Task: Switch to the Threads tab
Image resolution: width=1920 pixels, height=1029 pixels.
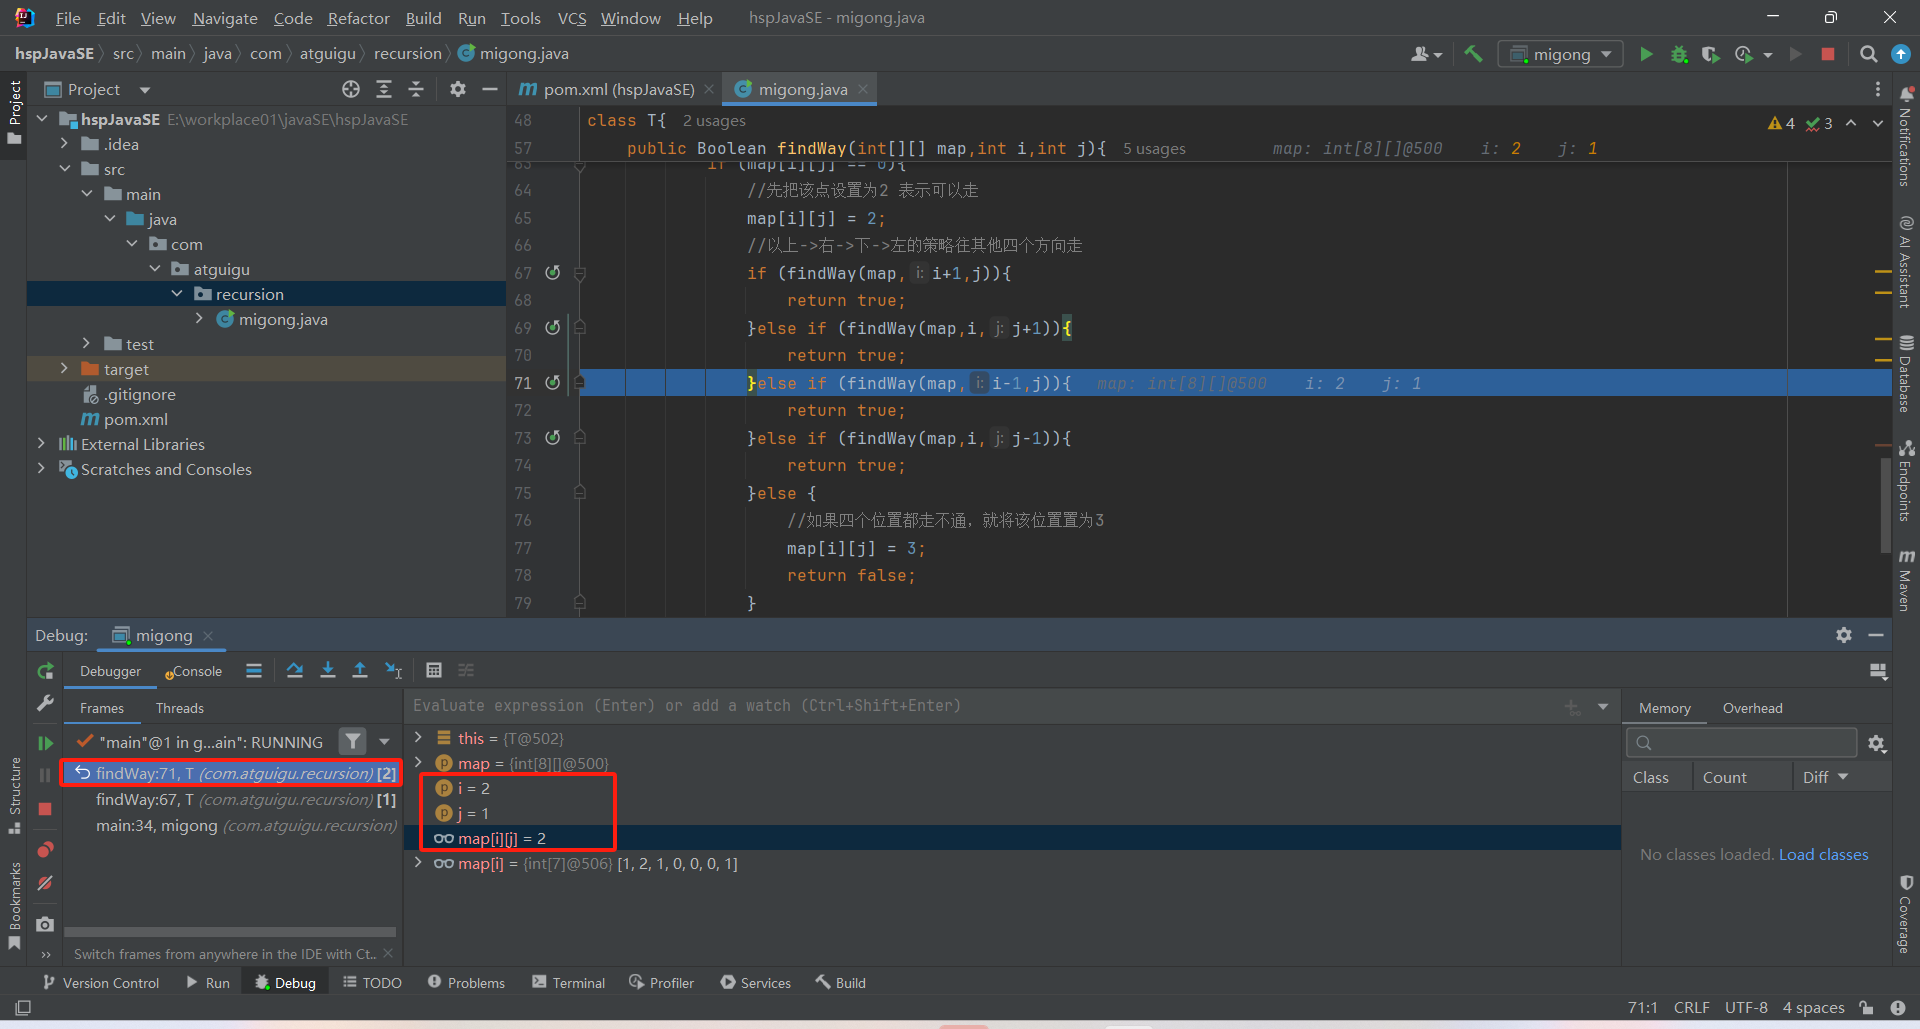Action: 179,708
